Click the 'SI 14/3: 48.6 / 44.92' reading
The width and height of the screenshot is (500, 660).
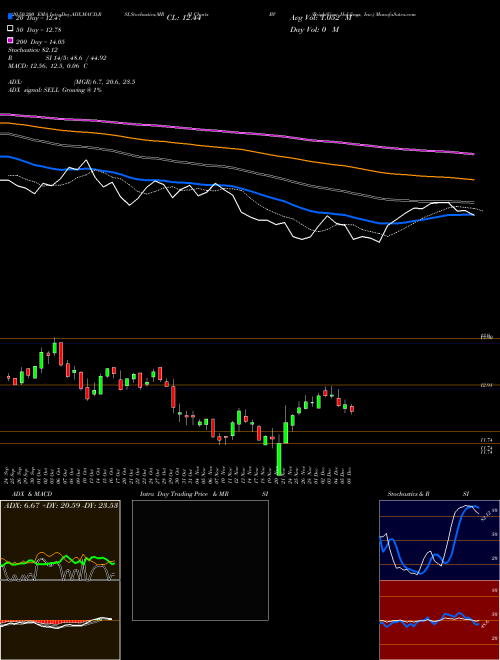pos(76,58)
